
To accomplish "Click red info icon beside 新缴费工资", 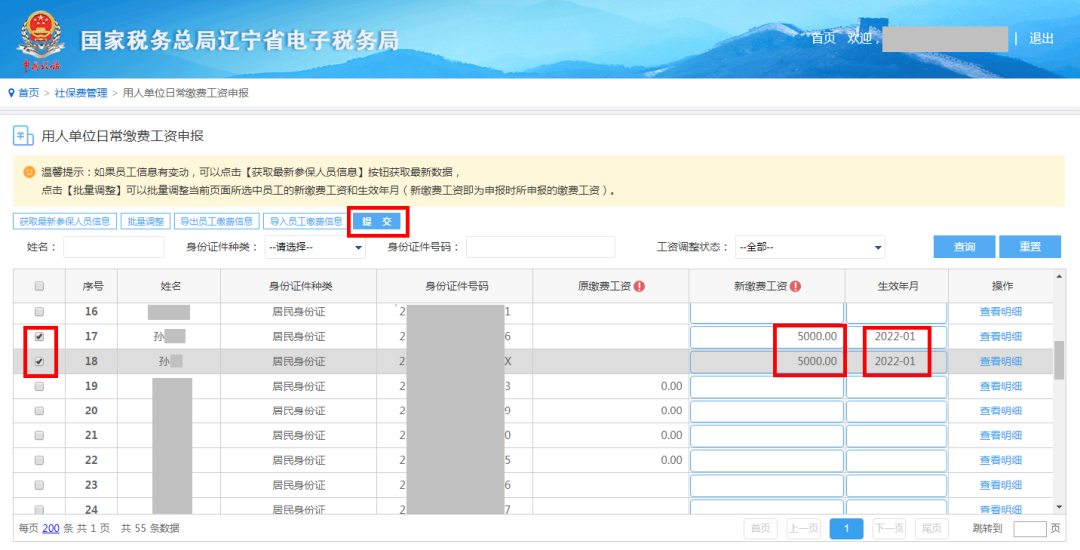I will (796, 286).
